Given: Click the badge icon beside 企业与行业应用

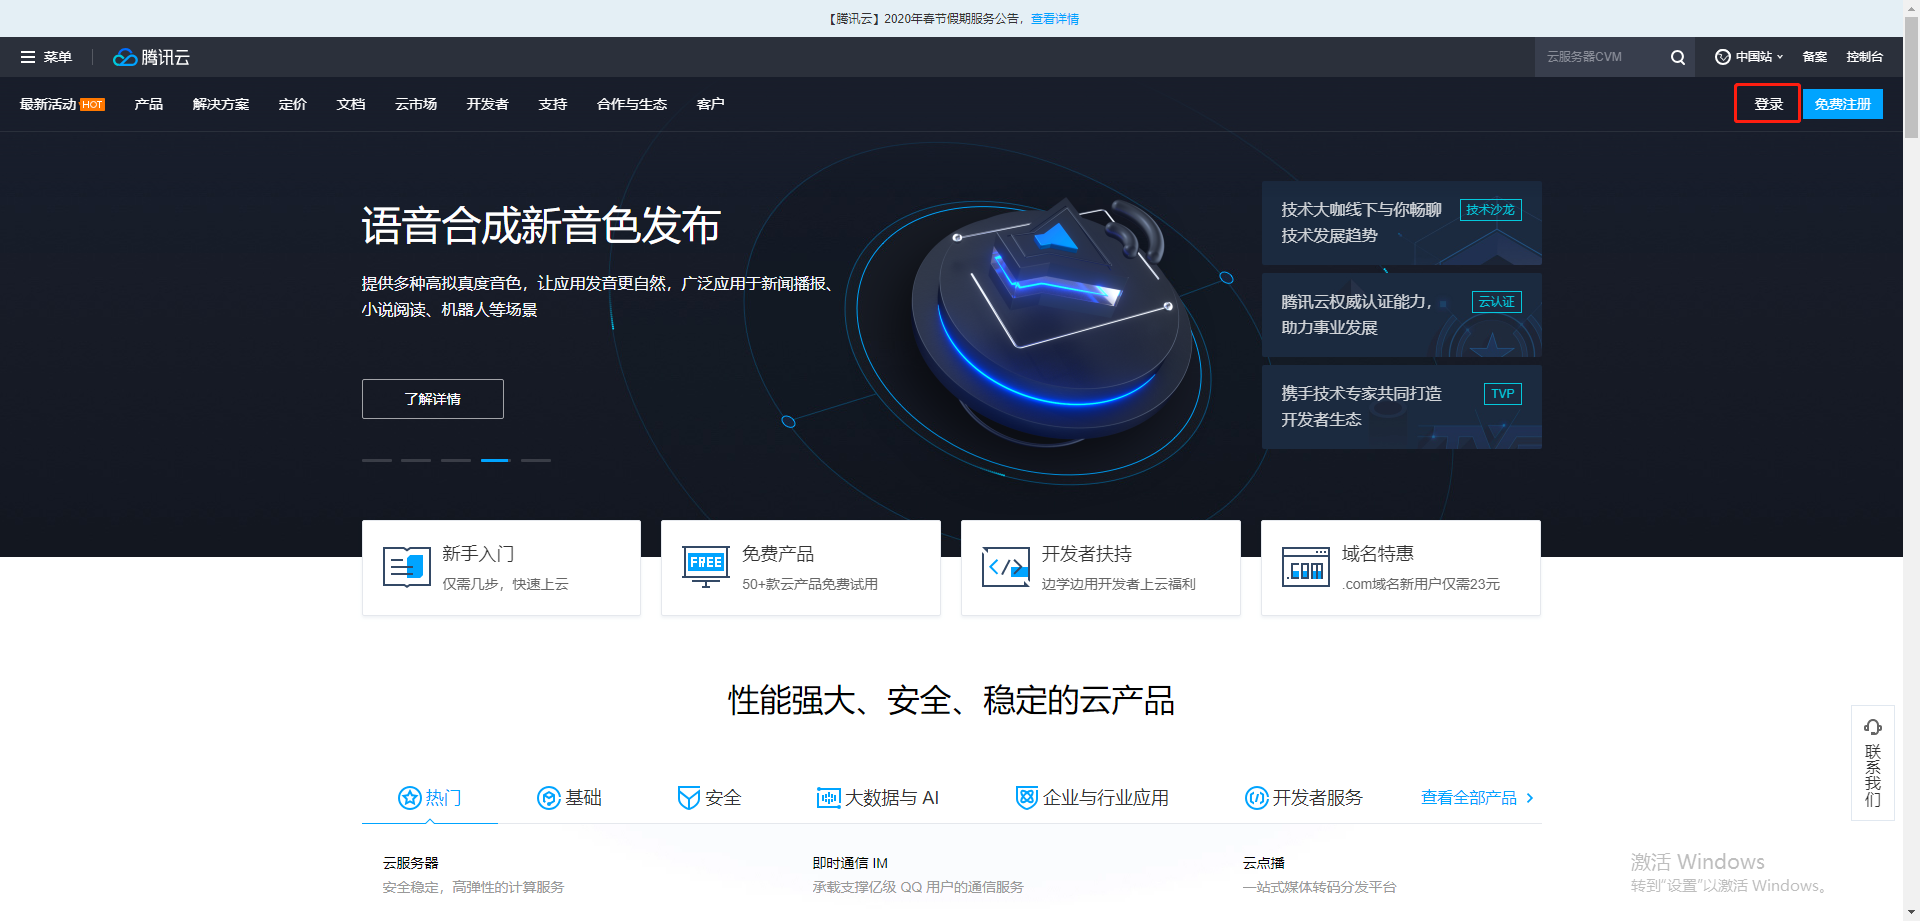Looking at the screenshot, I should click(x=1026, y=797).
